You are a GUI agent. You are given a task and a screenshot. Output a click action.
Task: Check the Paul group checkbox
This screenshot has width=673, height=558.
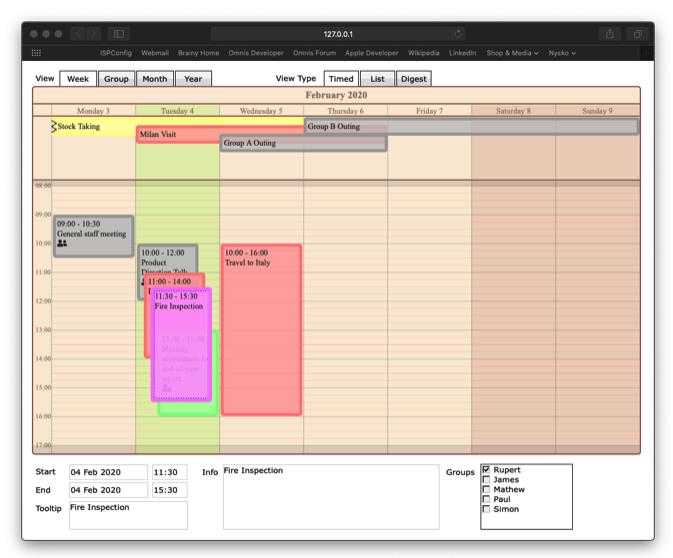pyautogui.click(x=486, y=499)
